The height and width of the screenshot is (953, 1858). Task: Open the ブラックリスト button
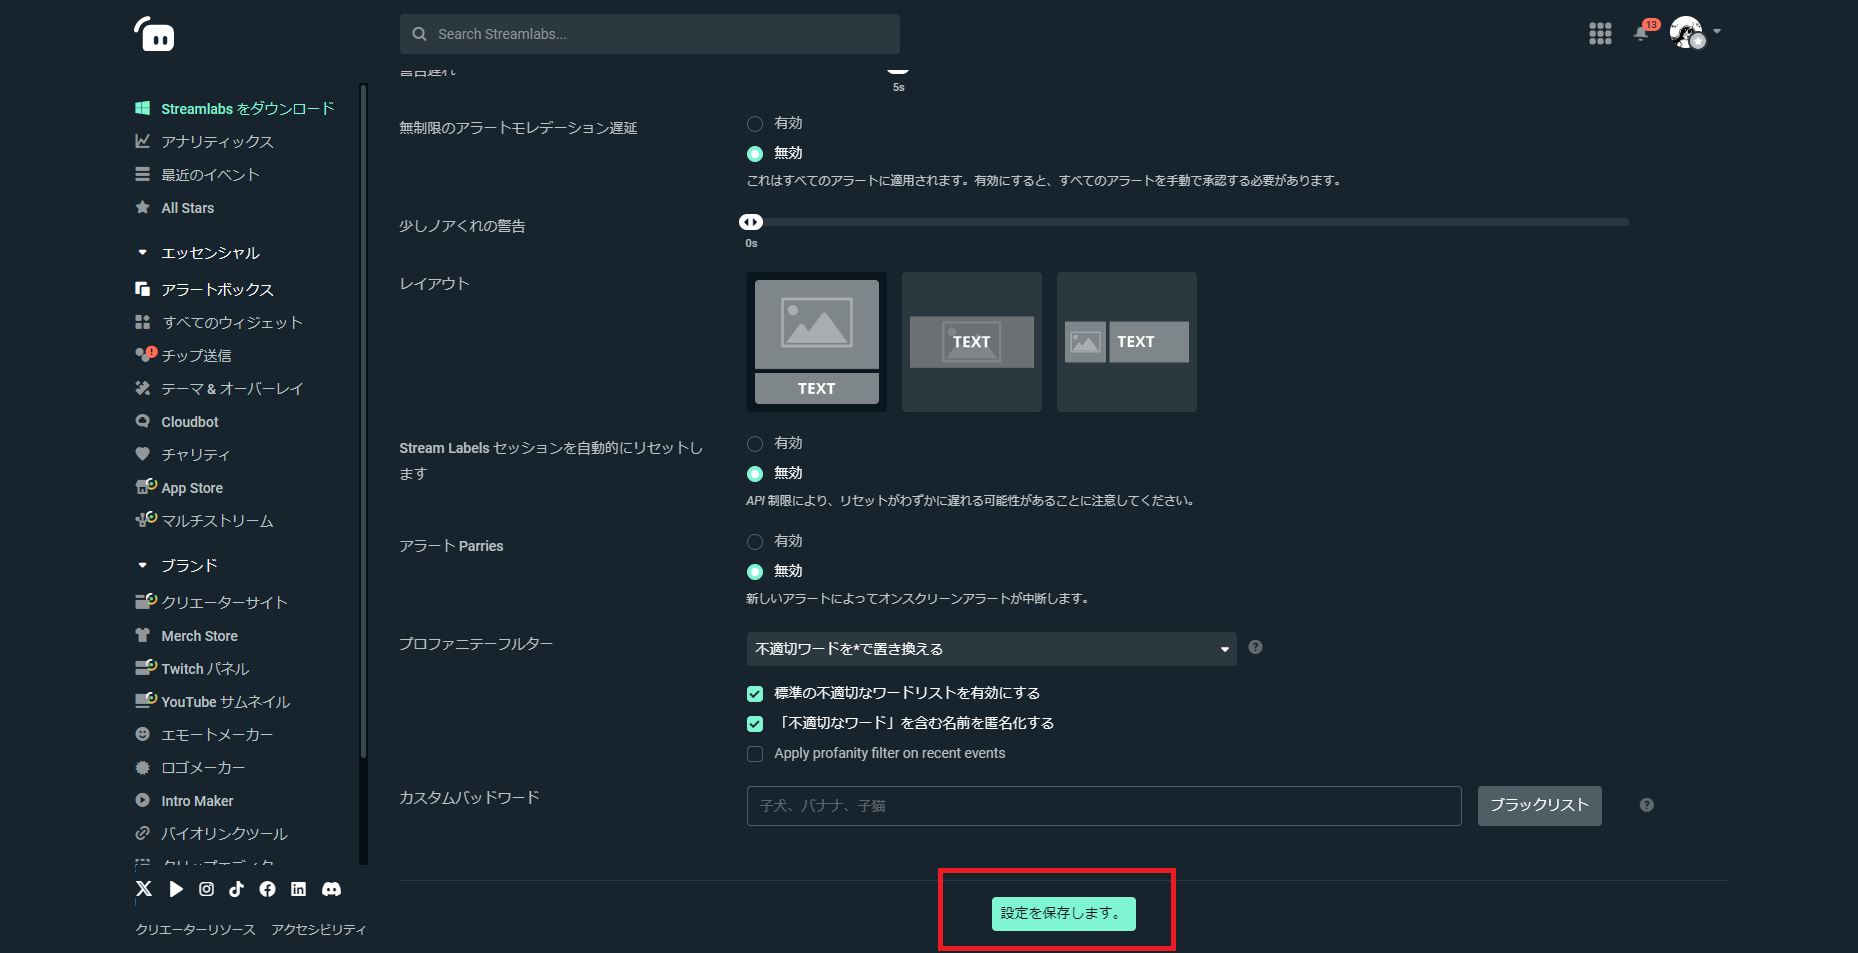click(1538, 805)
